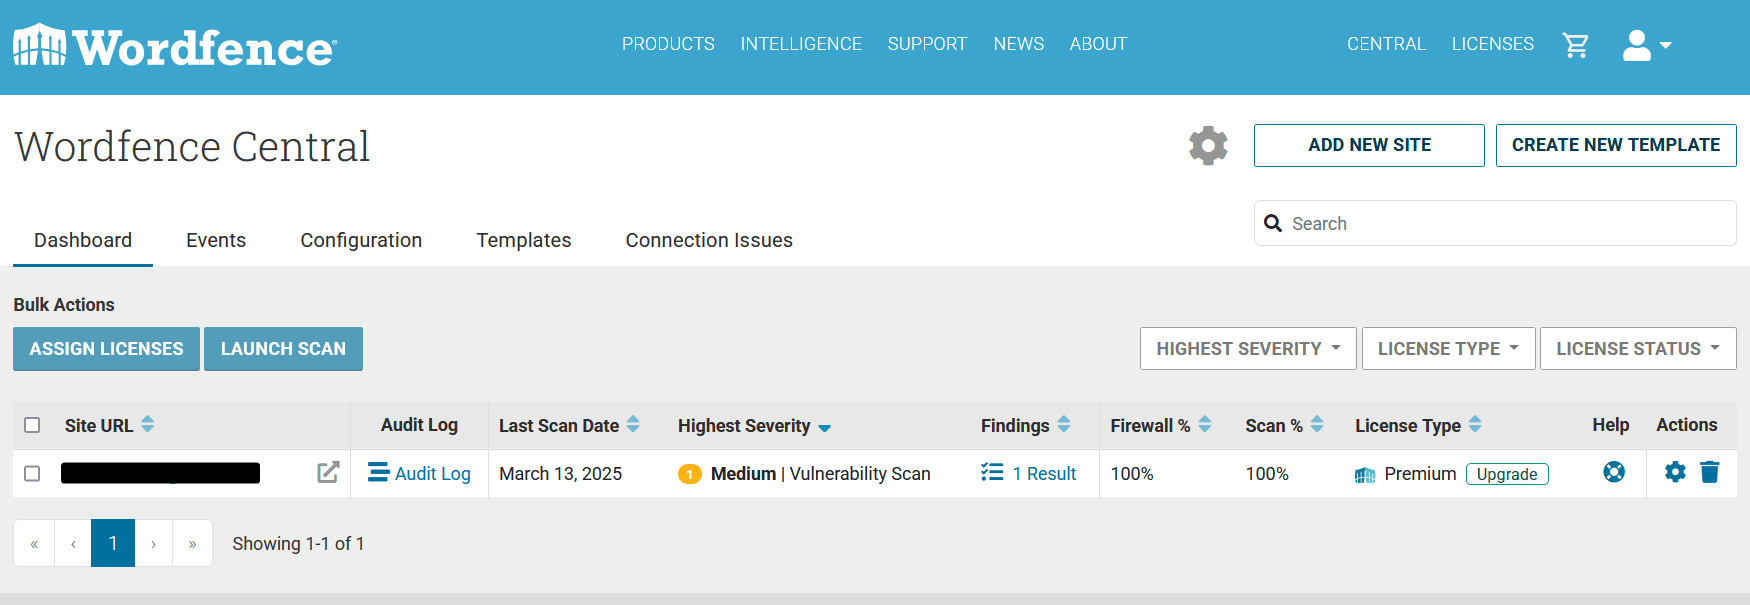Go to Licenses in top navigation
Image resolution: width=1750 pixels, height=605 pixels.
tap(1493, 44)
